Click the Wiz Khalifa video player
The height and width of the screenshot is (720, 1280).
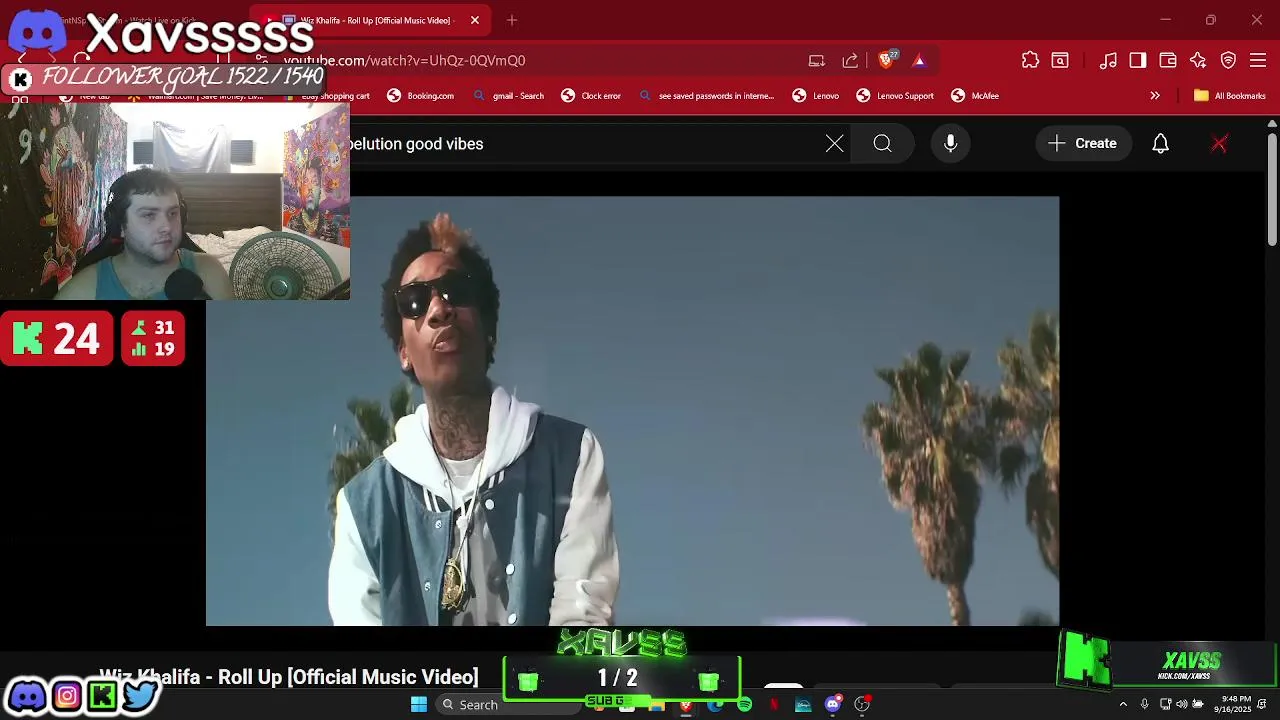point(632,411)
